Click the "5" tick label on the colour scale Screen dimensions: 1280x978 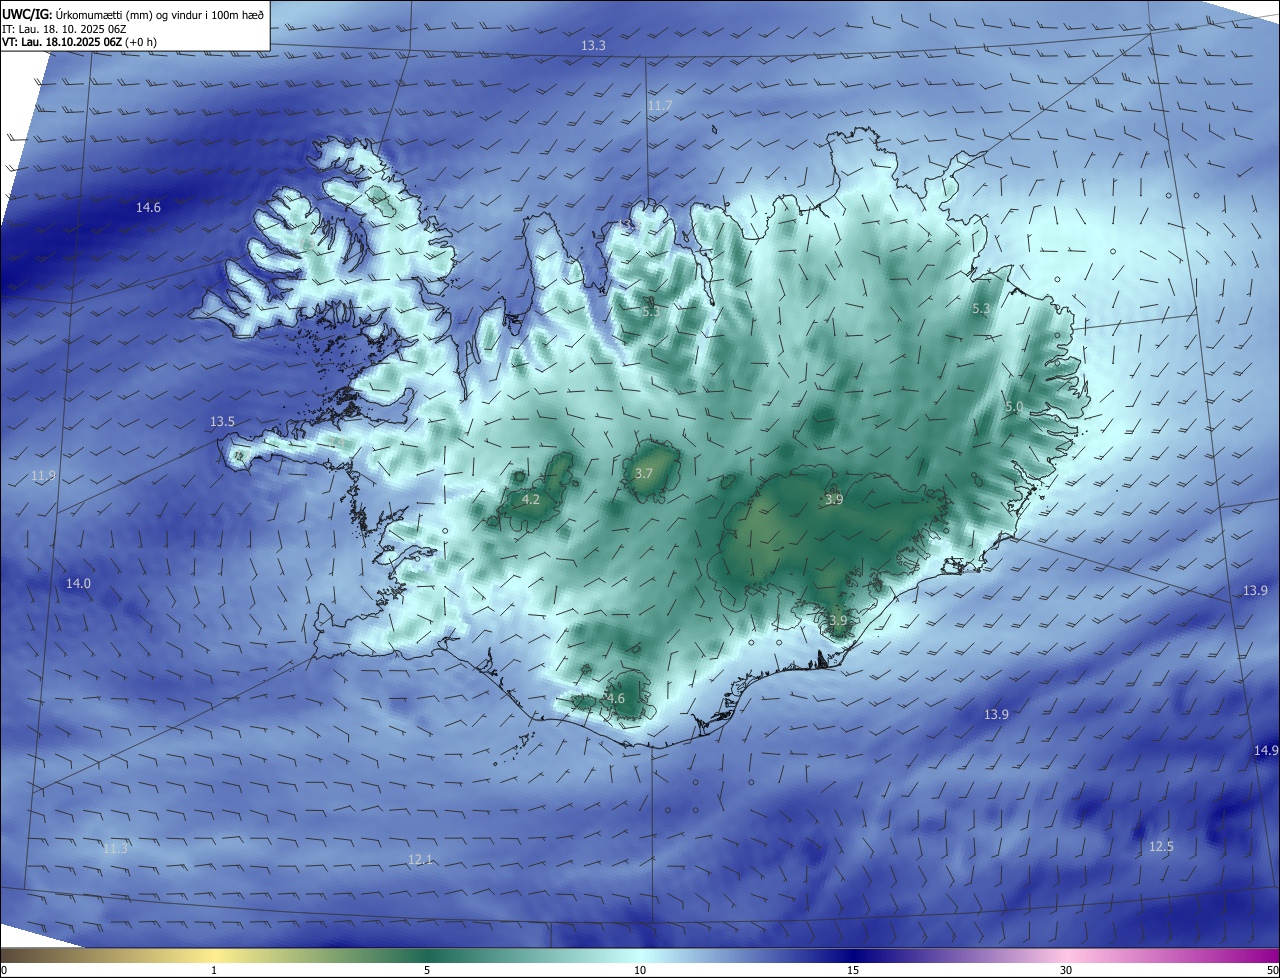tap(427, 970)
